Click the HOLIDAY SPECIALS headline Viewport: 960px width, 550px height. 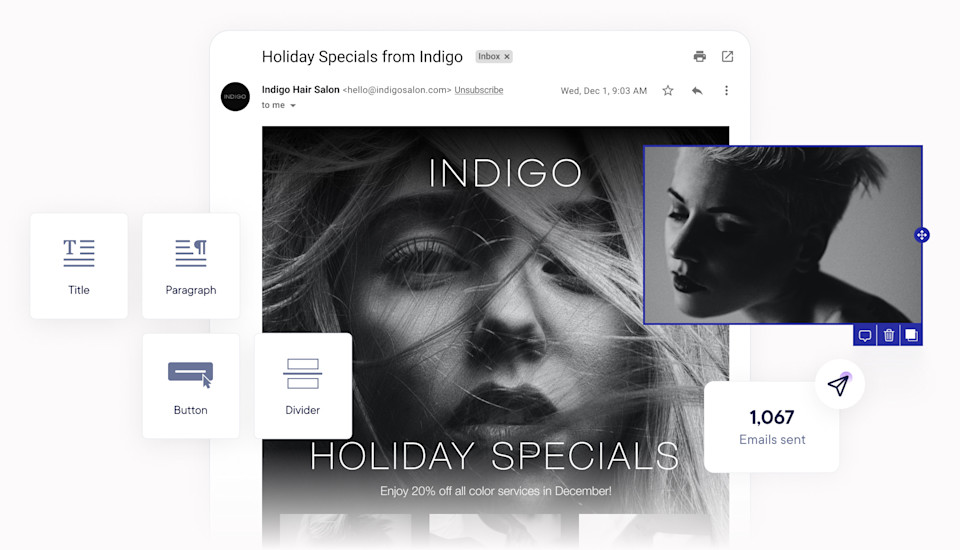click(495, 456)
